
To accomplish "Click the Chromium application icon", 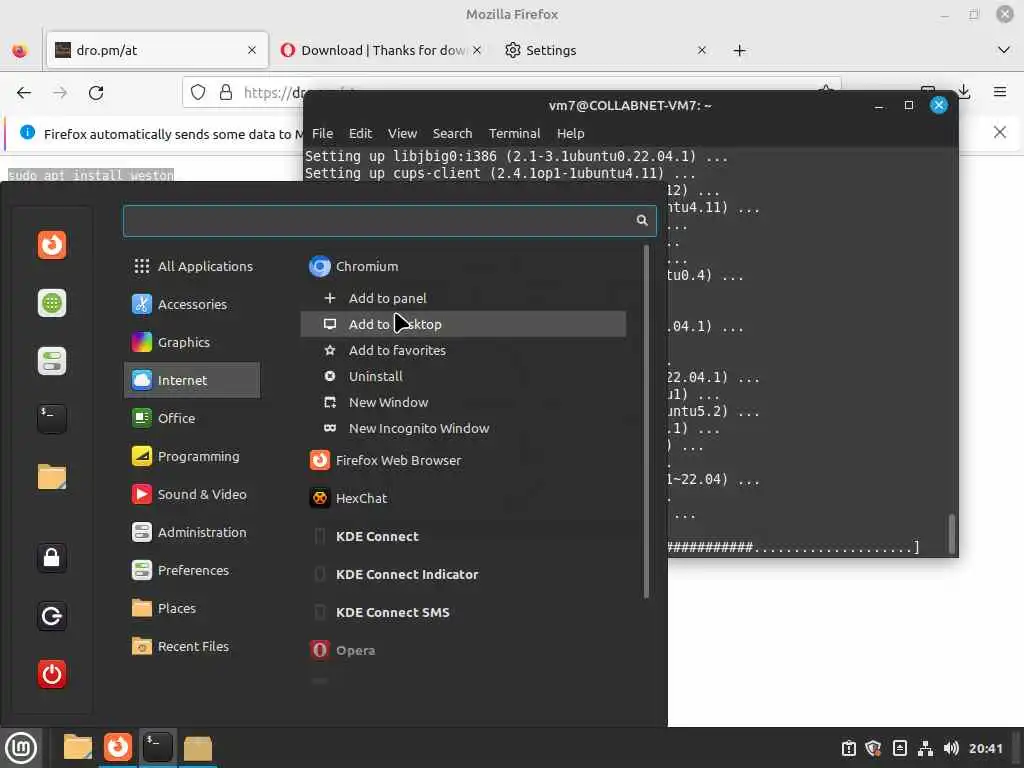I will (x=319, y=266).
